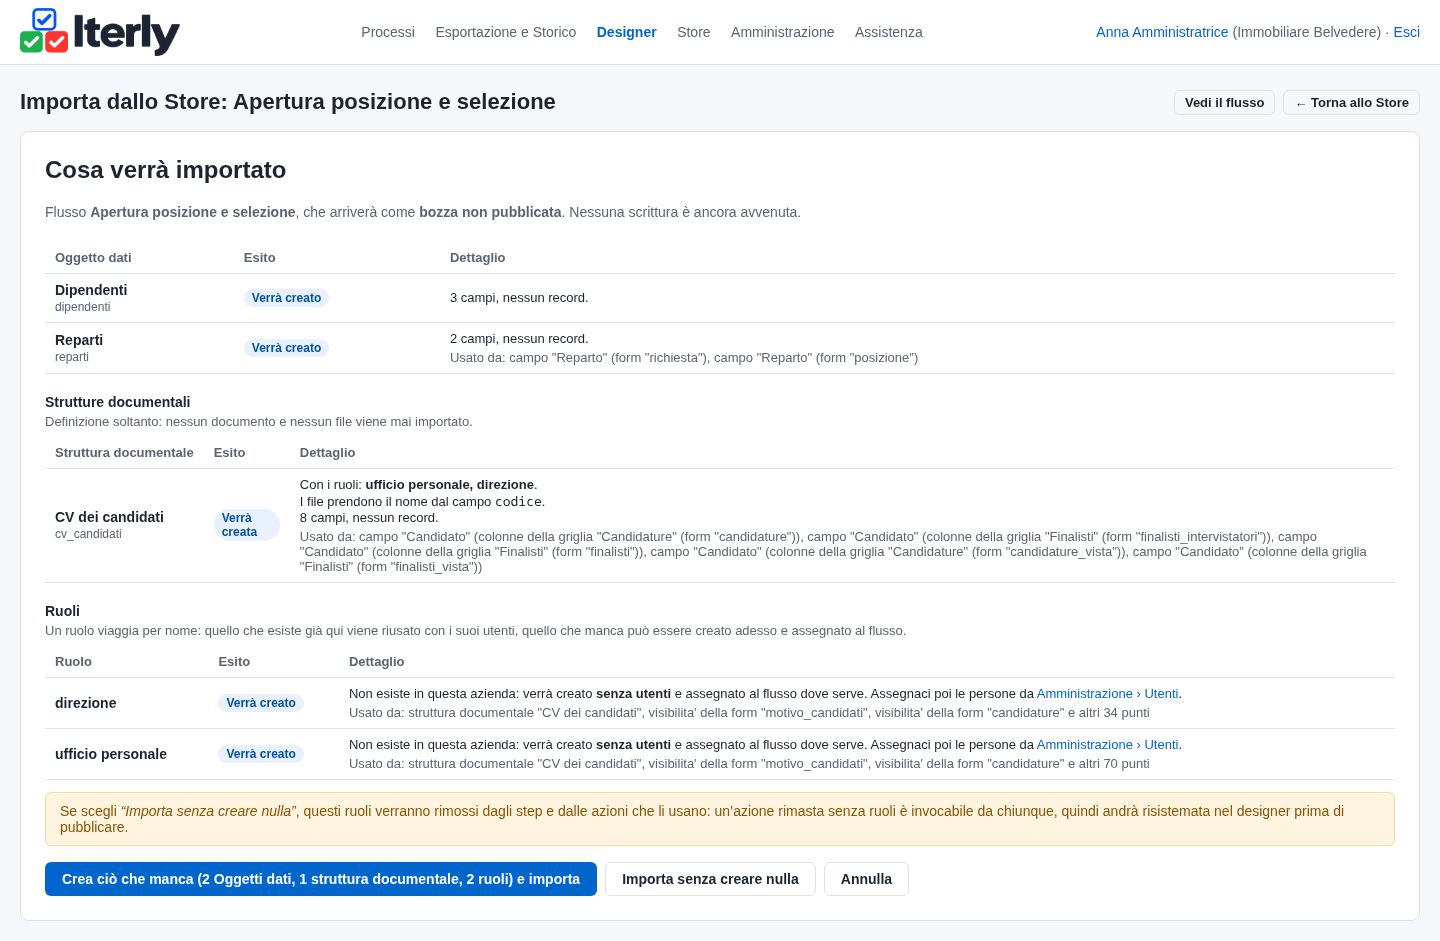Open Amministrazione › Utenti link in ufficio personale row
Image resolution: width=1440 pixels, height=941 pixels.
(x=1107, y=745)
